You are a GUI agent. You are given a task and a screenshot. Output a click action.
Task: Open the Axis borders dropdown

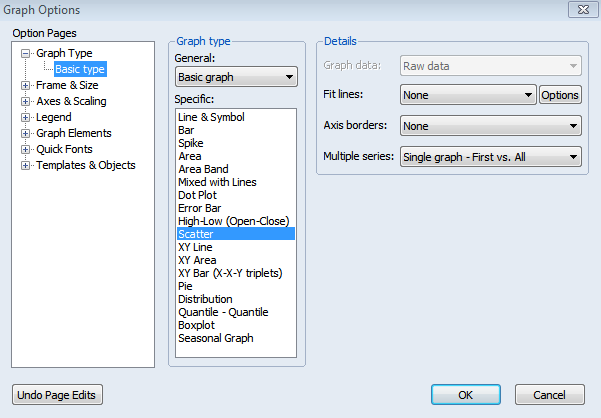pyautogui.click(x=490, y=126)
